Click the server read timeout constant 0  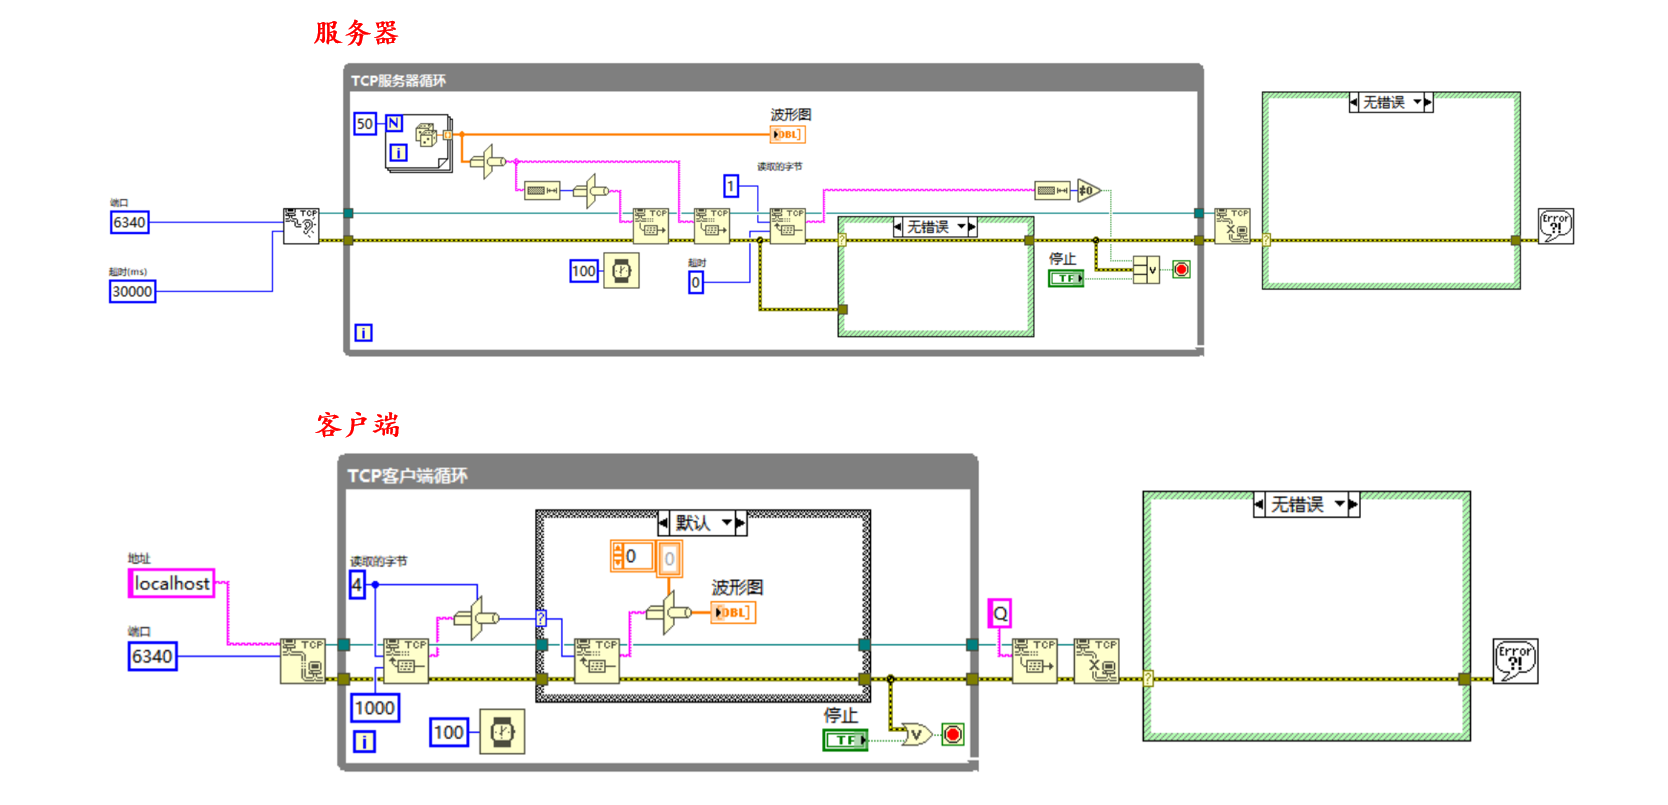696,283
